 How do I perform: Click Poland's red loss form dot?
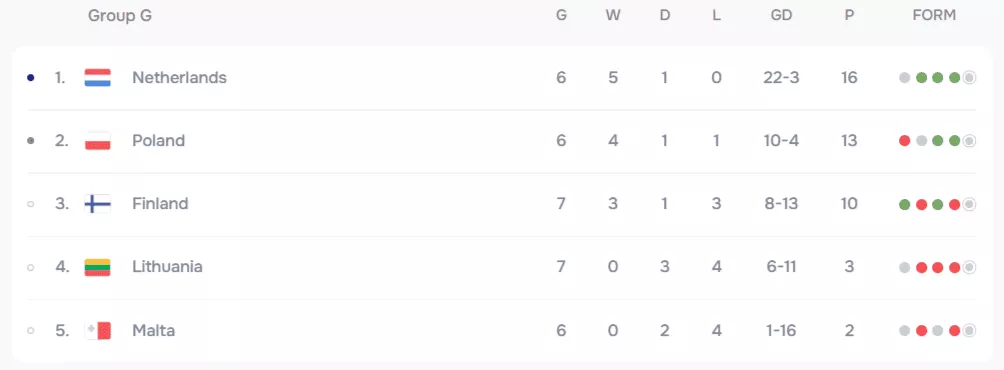tap(904, 141)
